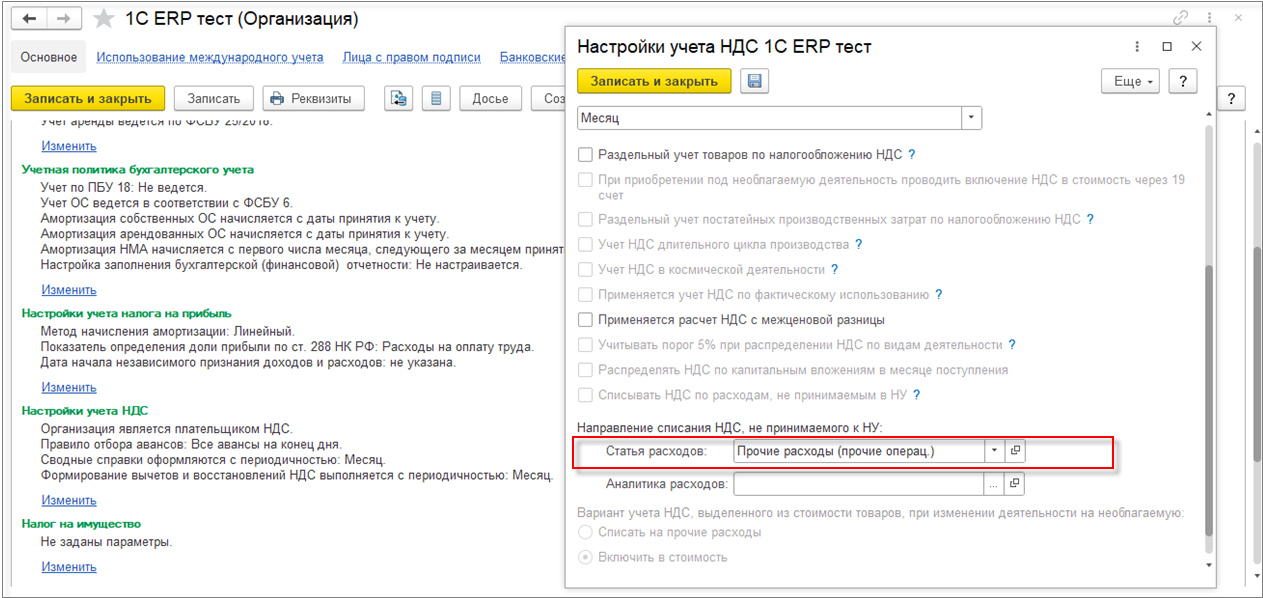
Task: Click Изменить under Настройки учета НДС
Action: 69,500
